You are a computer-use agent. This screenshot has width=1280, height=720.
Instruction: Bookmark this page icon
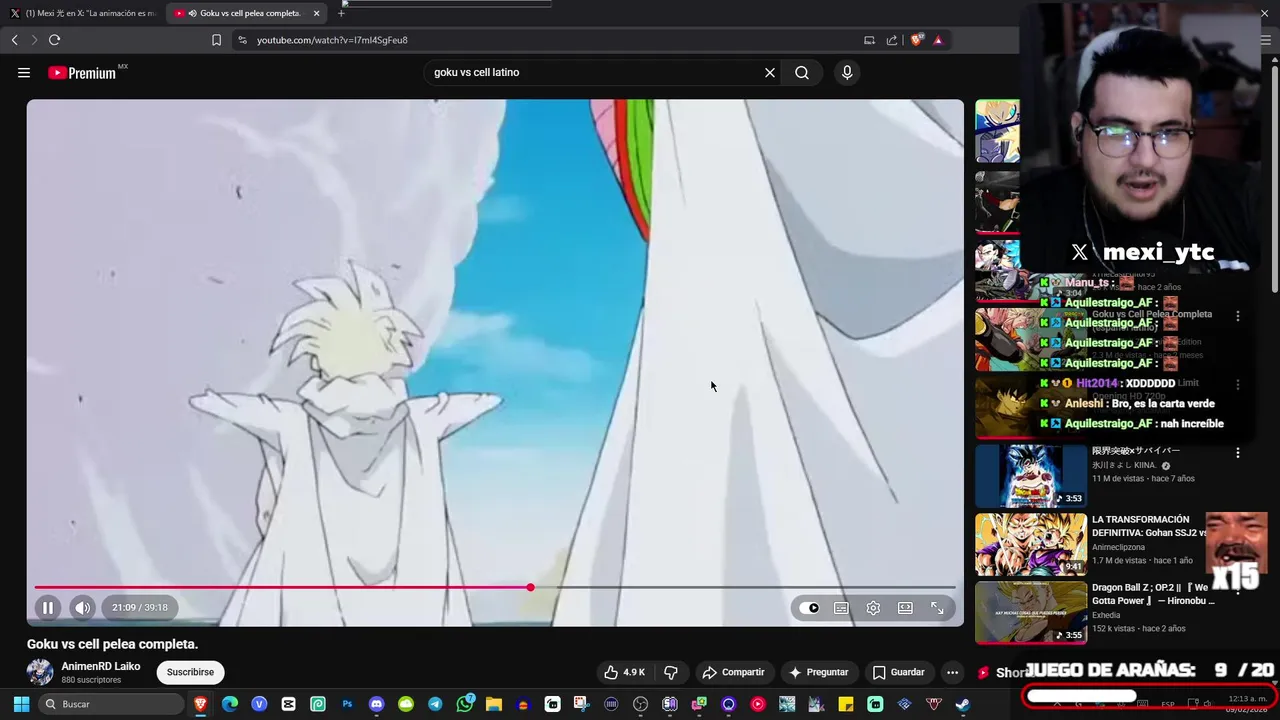(x=216, y=40)
